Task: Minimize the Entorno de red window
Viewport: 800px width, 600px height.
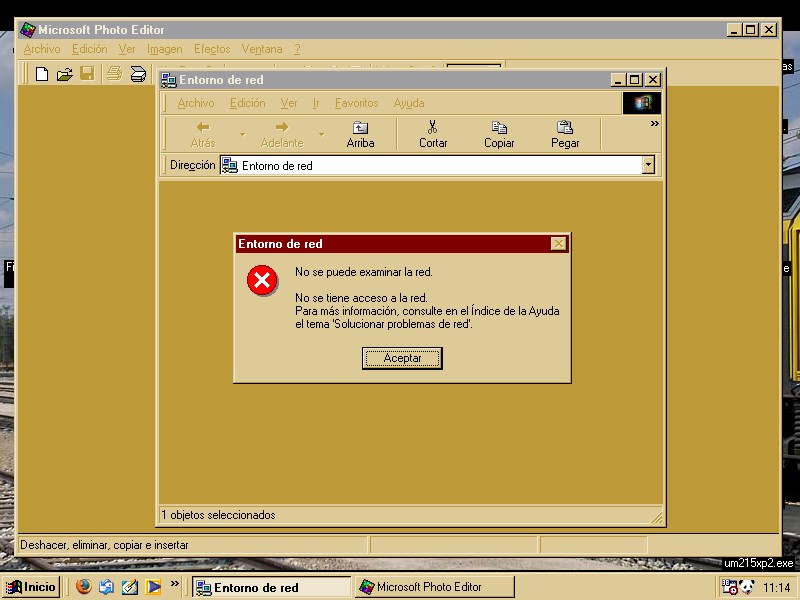Action: click(618, 80)
